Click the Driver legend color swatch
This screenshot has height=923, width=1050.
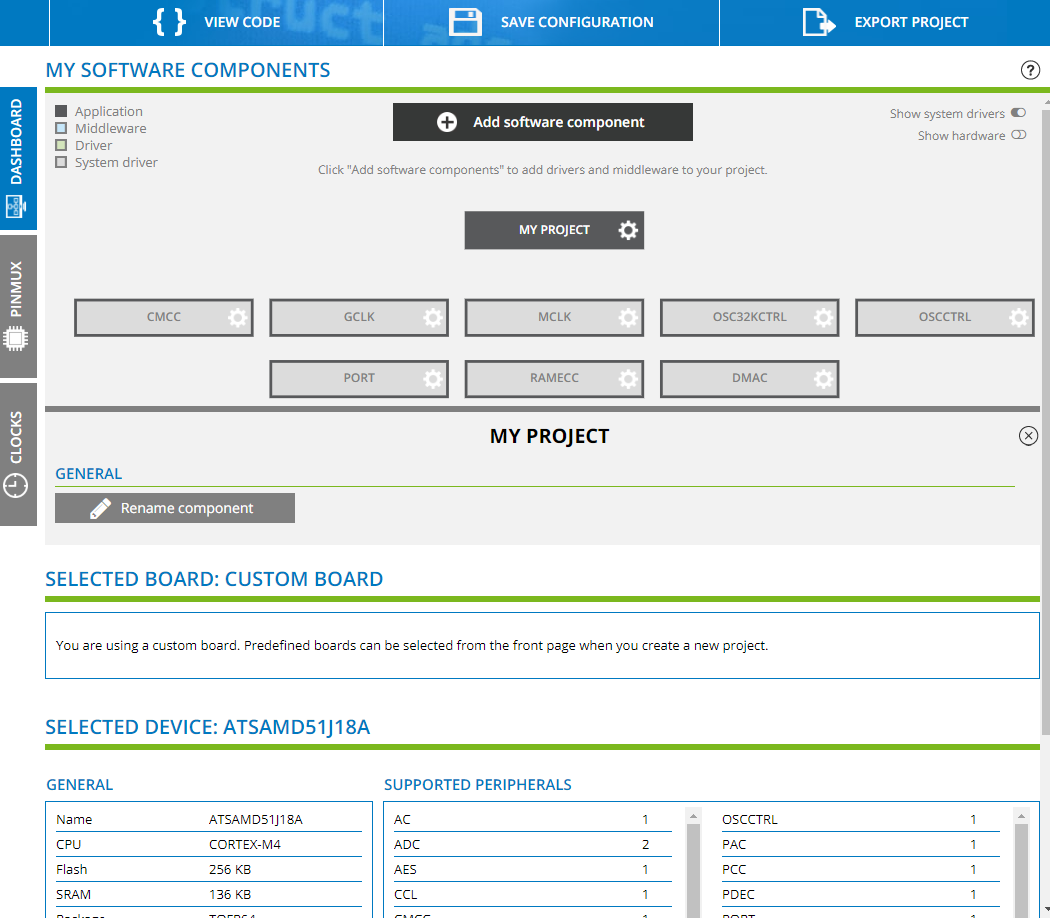coord(61,145)
